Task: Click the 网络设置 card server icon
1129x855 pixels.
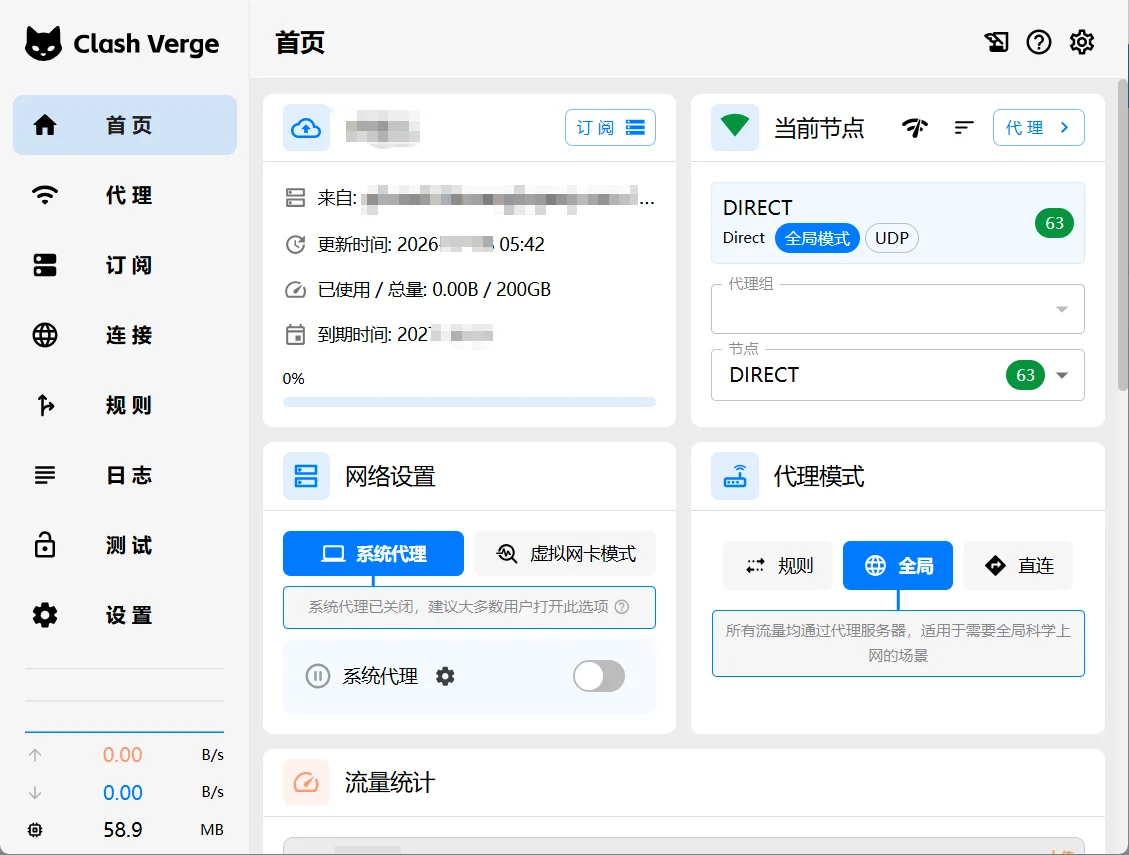Action: point(306,476)
